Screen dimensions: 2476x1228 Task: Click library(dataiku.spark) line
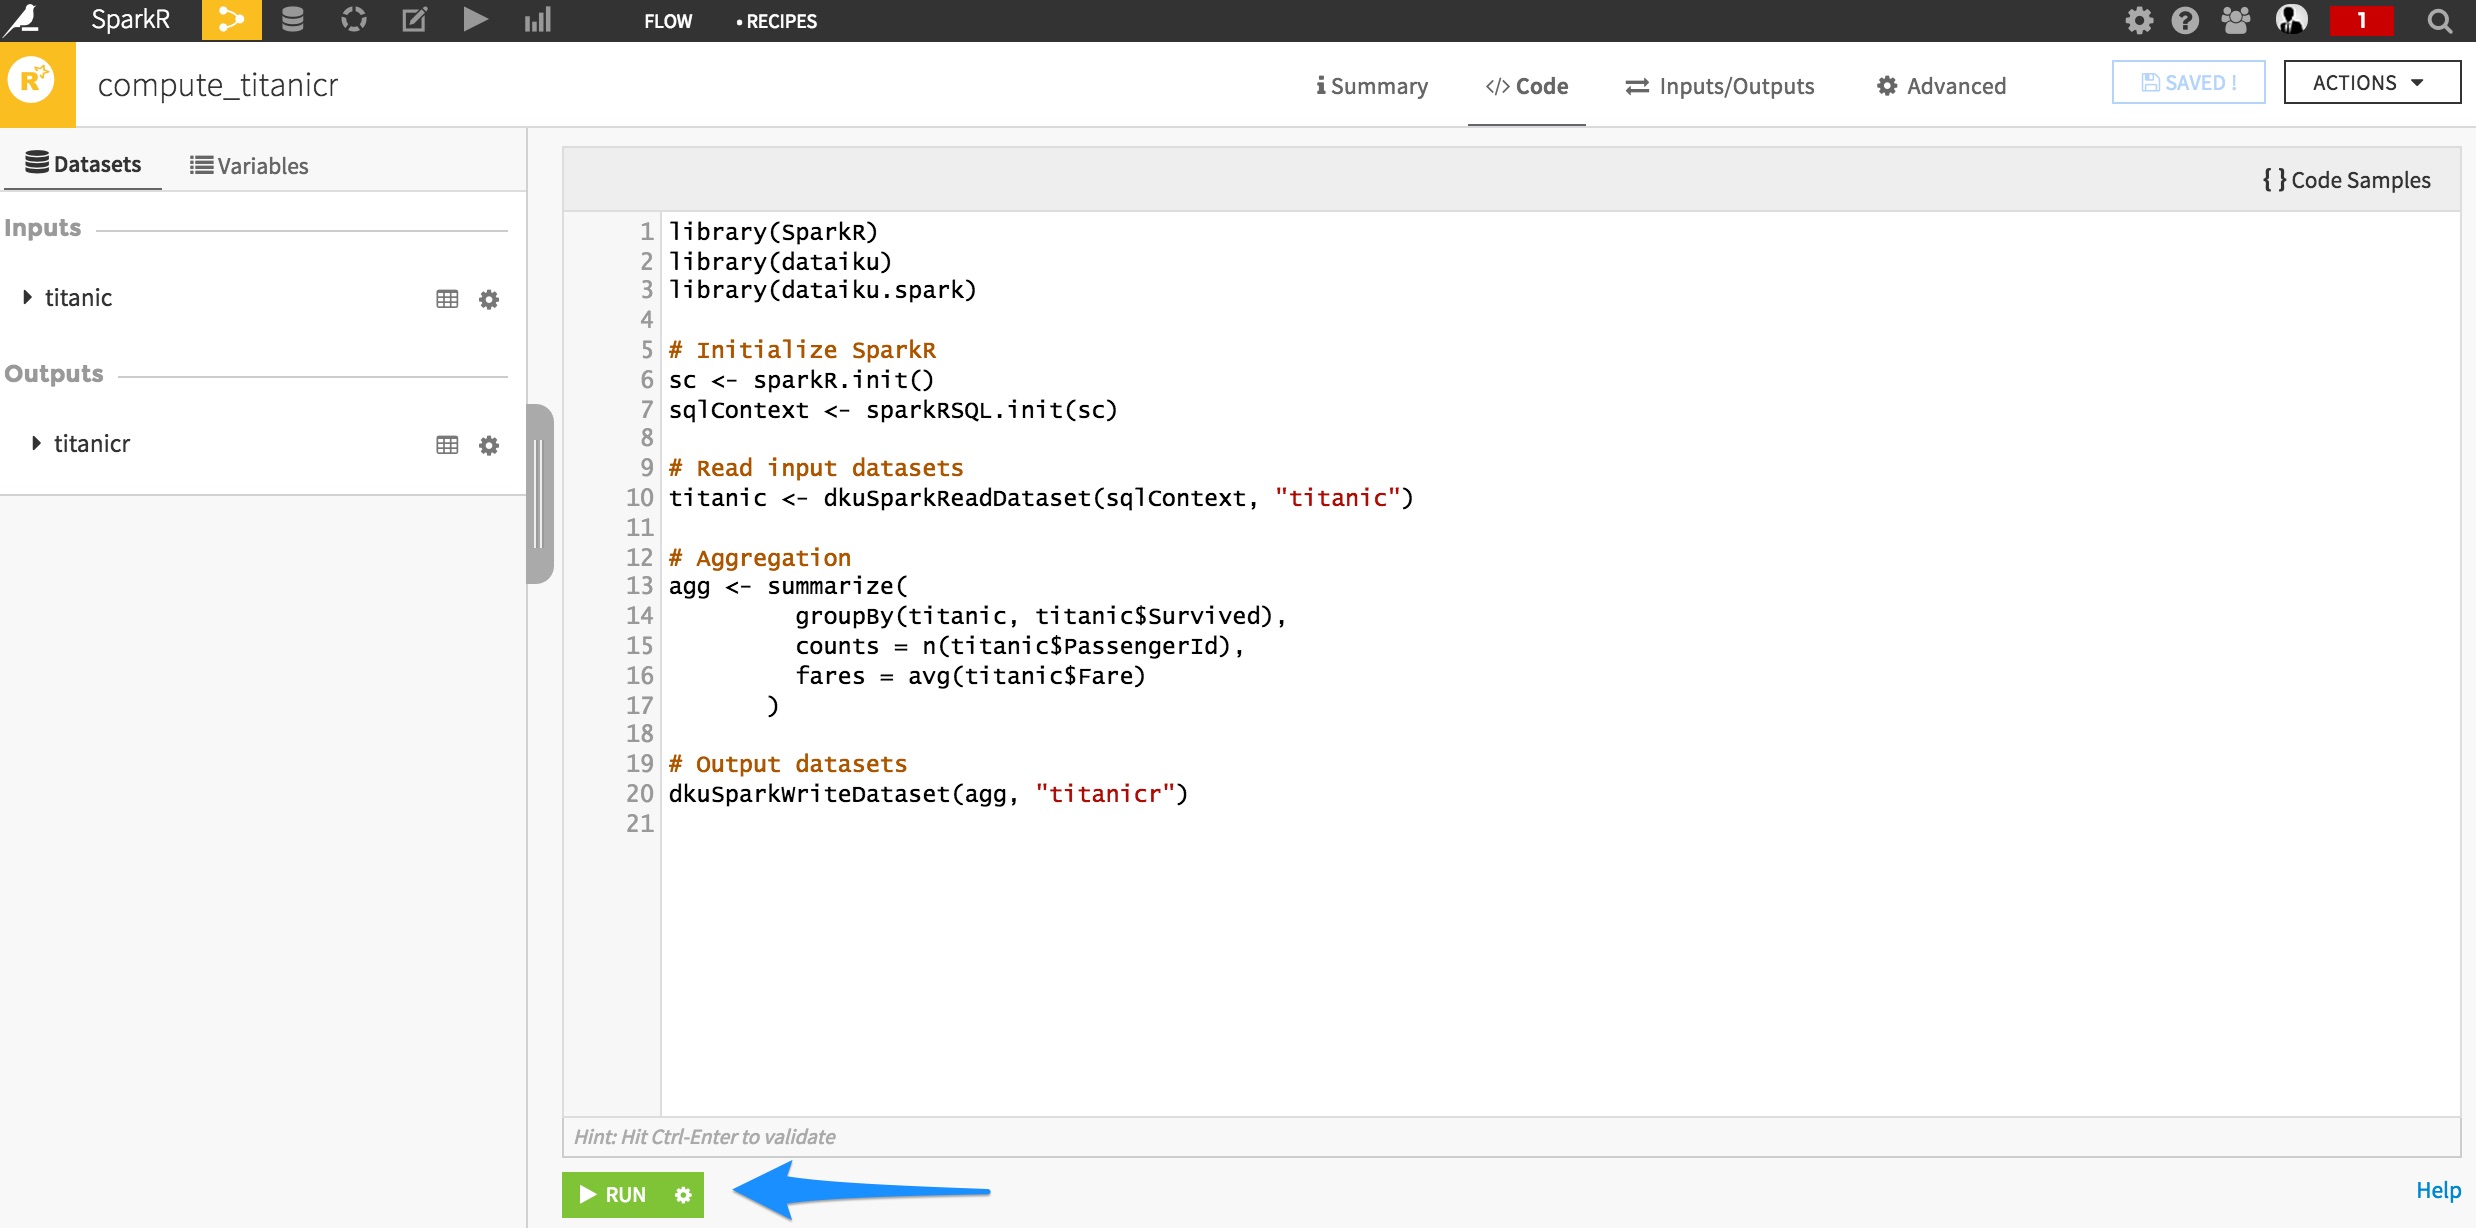pyautogui.click(x=822, y=290)
